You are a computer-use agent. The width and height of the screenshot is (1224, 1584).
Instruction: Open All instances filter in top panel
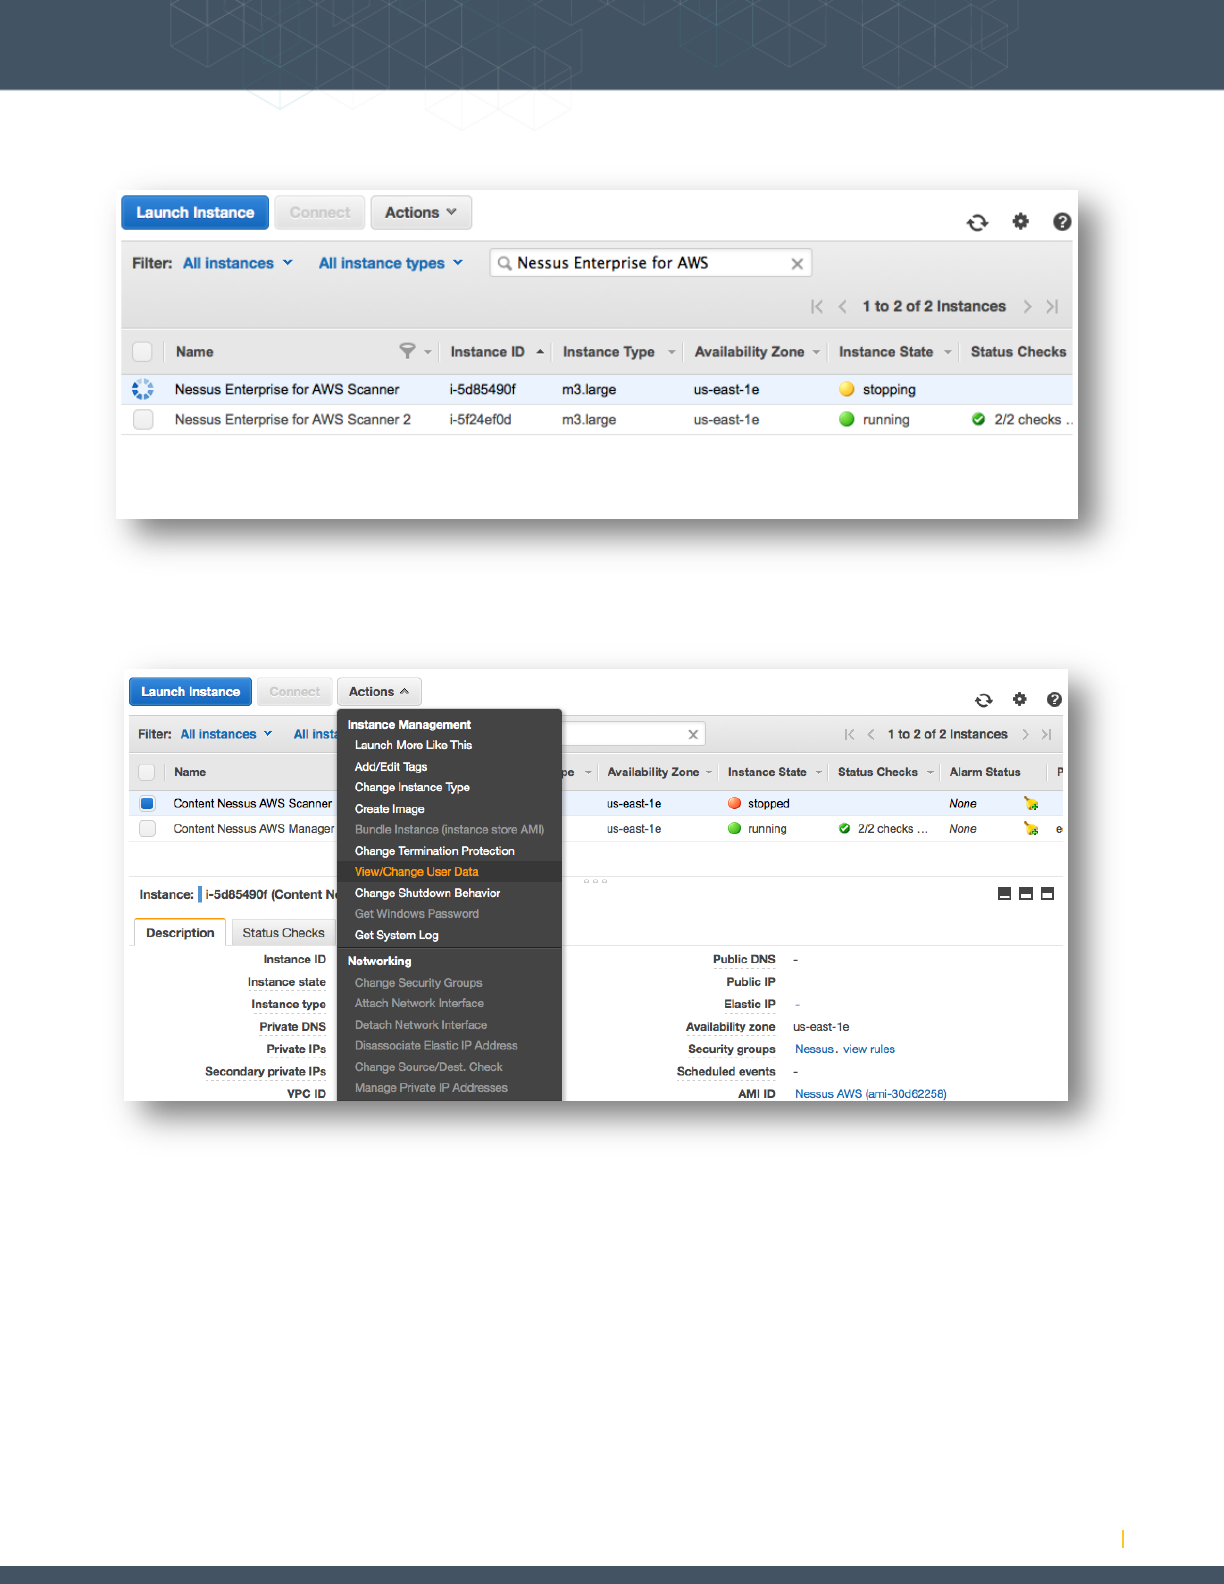[238, 263]
